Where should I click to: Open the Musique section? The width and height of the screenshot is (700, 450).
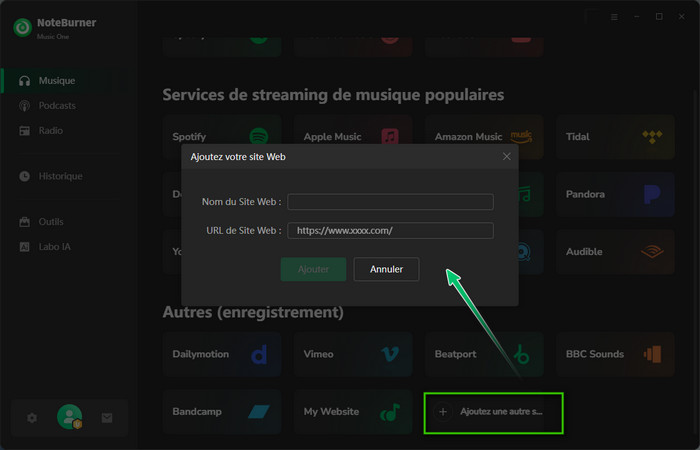tap(67, 81)
